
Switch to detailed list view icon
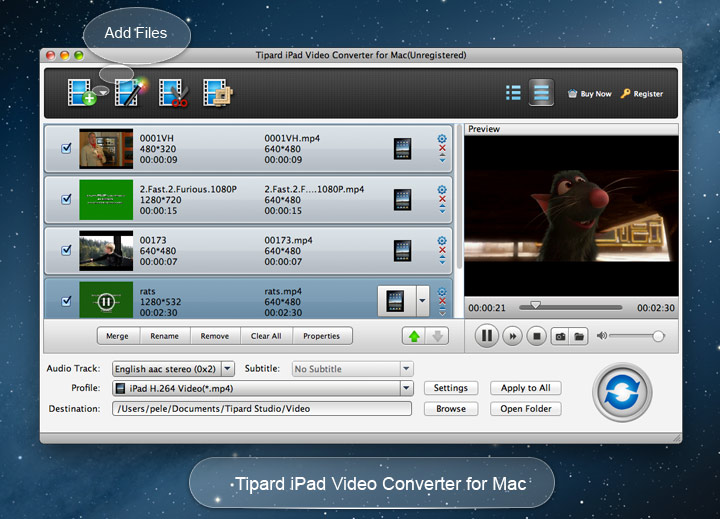click(x=541, y=92)
